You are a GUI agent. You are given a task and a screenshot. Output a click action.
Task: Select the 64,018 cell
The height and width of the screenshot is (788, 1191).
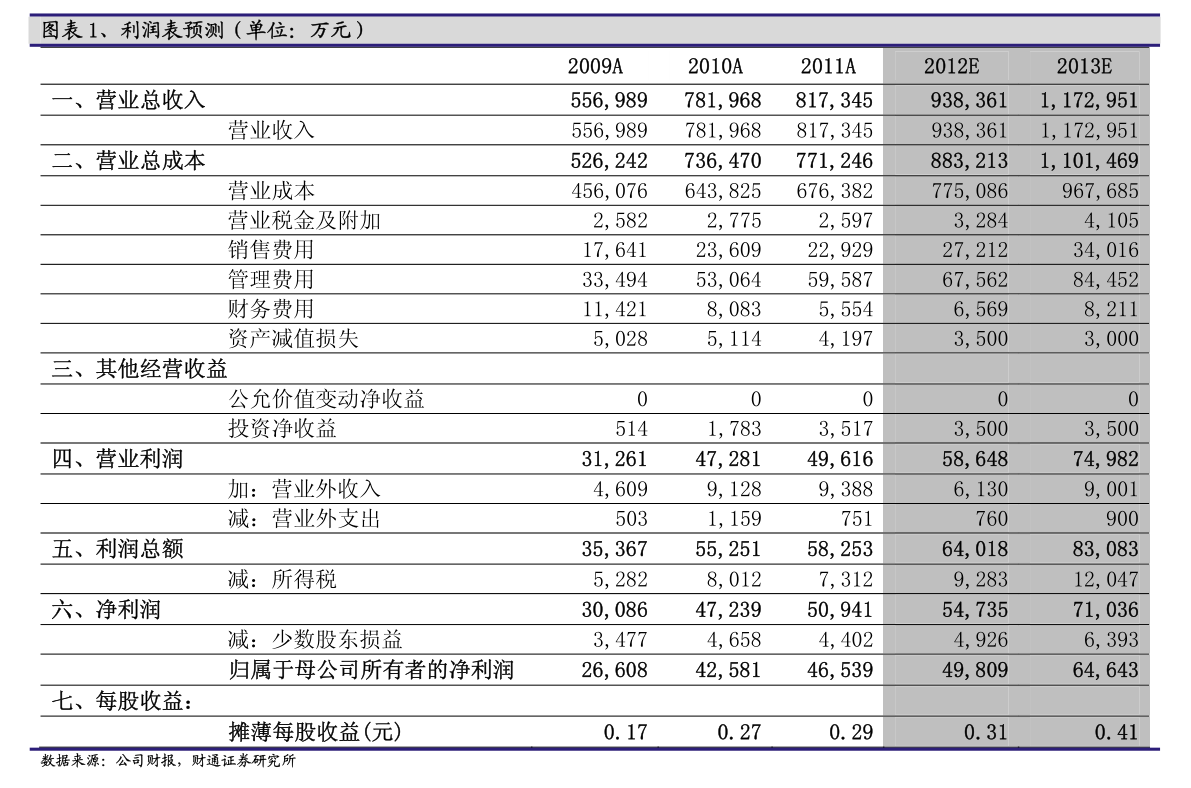point(974,550)
